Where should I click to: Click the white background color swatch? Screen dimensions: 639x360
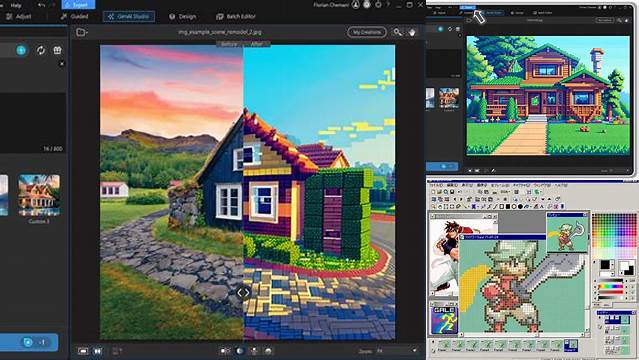pyautogui.click(x=624, y=265)
